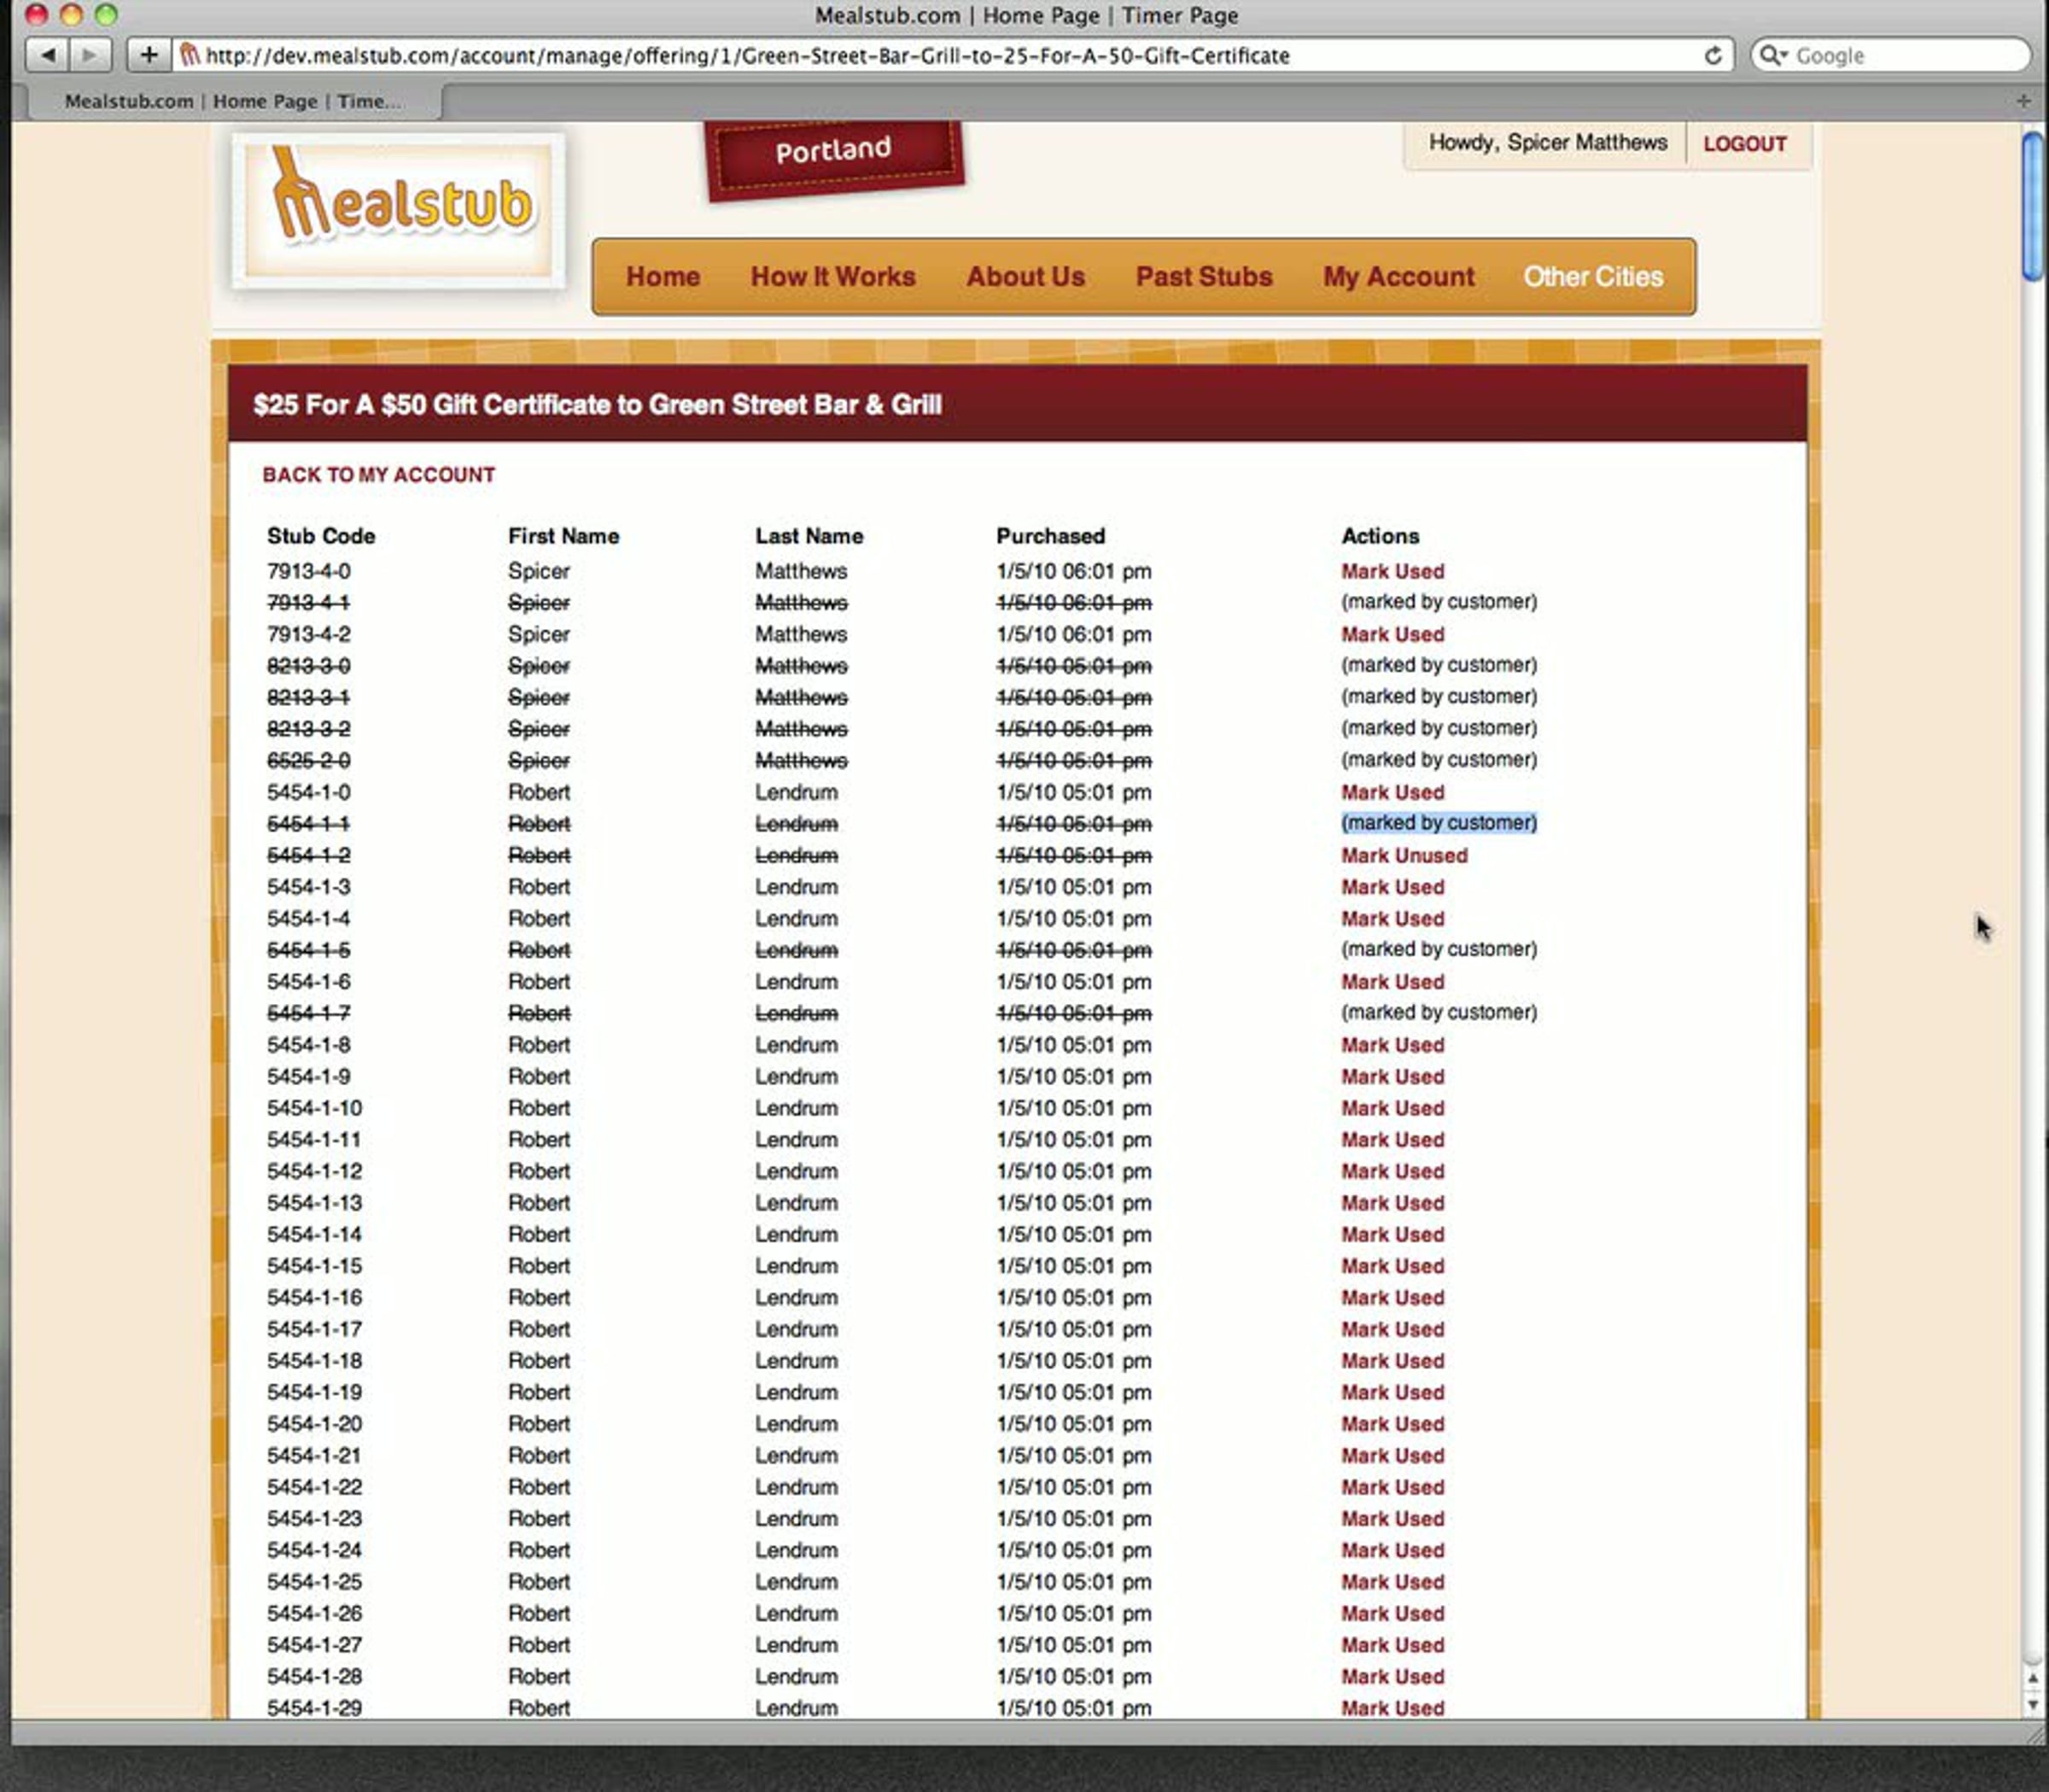Mark stub 5454-1-6 as used
The image size is (2049, 1792).
coord(1392,981)
